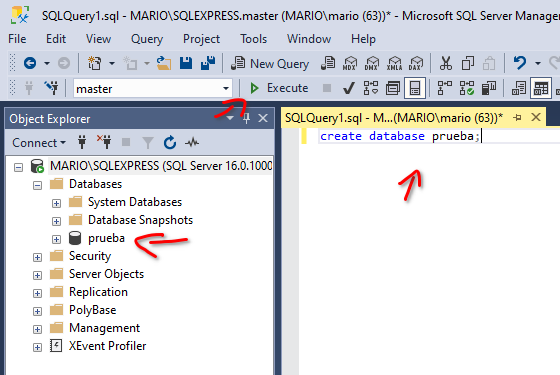Open dropdown arrow next to Undo
Viewport: 560px width, 375px height.
pos(538,63)
